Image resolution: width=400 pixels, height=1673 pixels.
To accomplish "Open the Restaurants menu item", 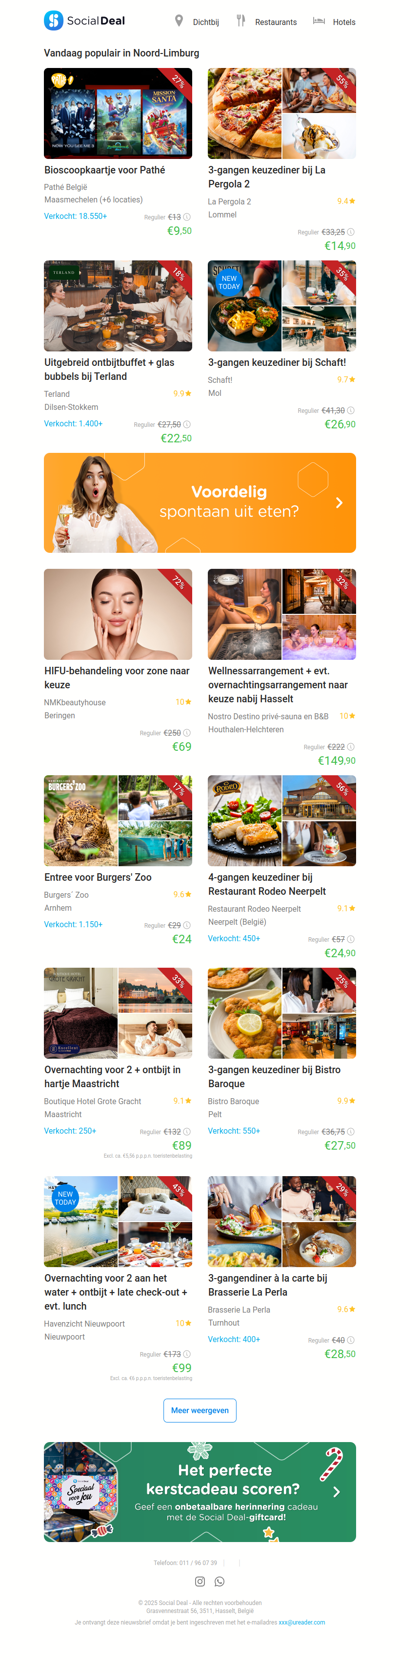I will [276, 22].
